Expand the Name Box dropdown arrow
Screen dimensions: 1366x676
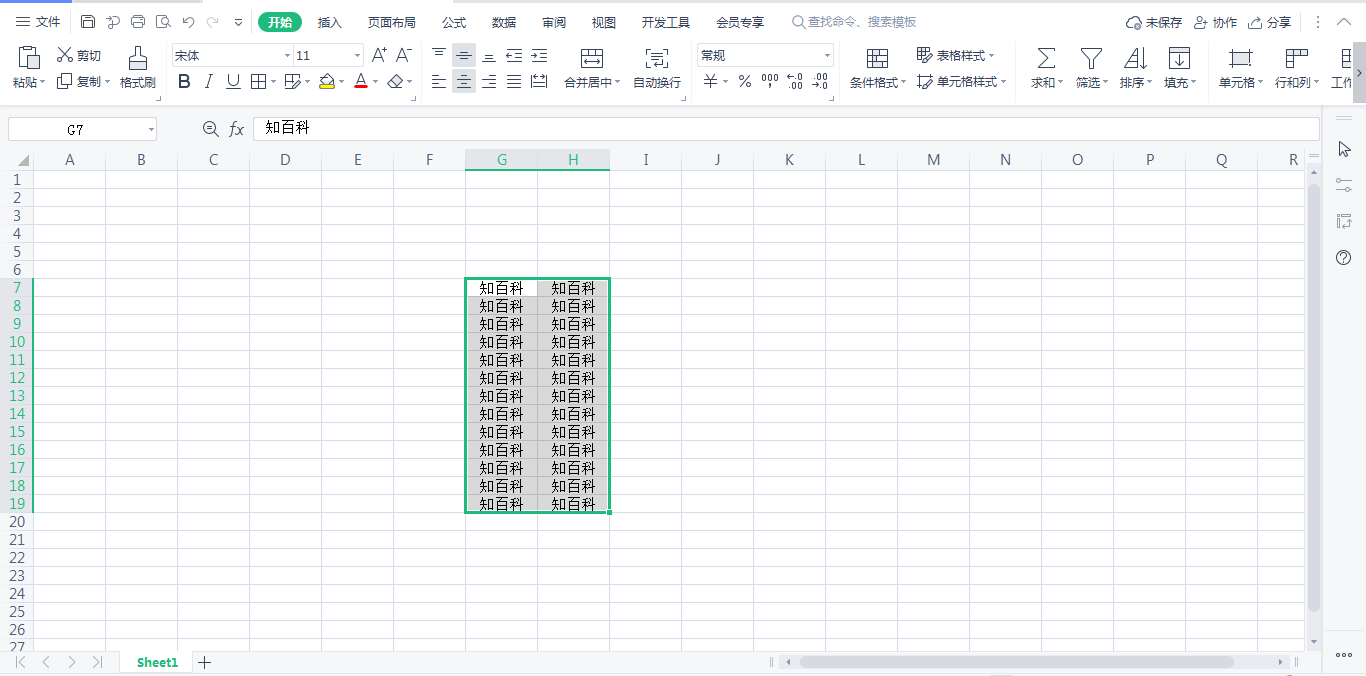coord(151,129)
